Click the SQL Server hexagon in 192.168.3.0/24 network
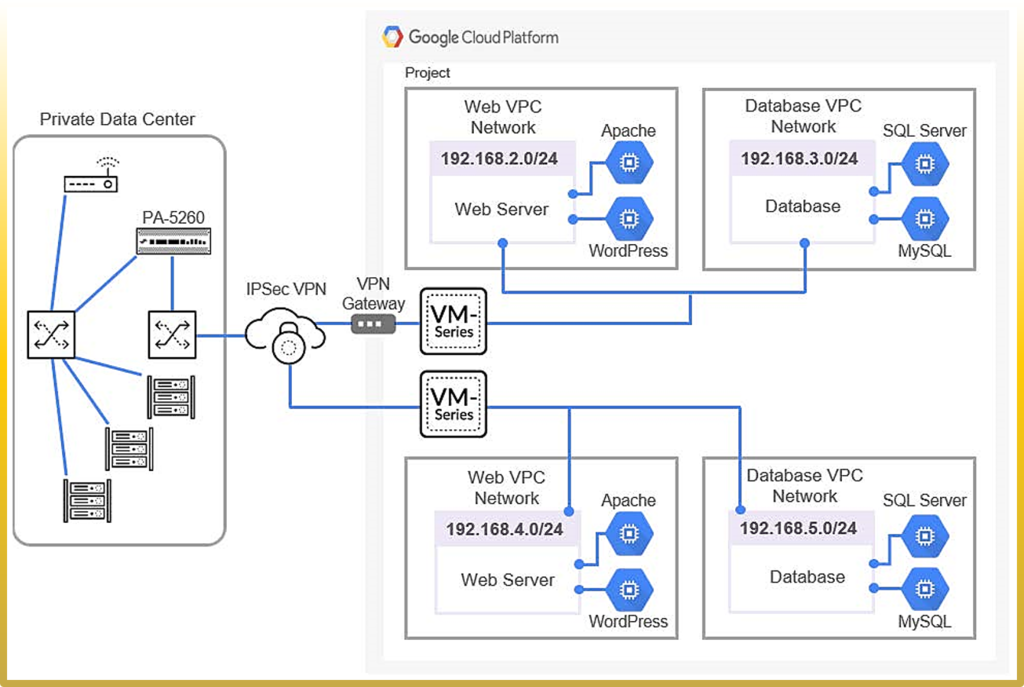The height and width of the screenshot is (687, 1024). coord(925,163)
